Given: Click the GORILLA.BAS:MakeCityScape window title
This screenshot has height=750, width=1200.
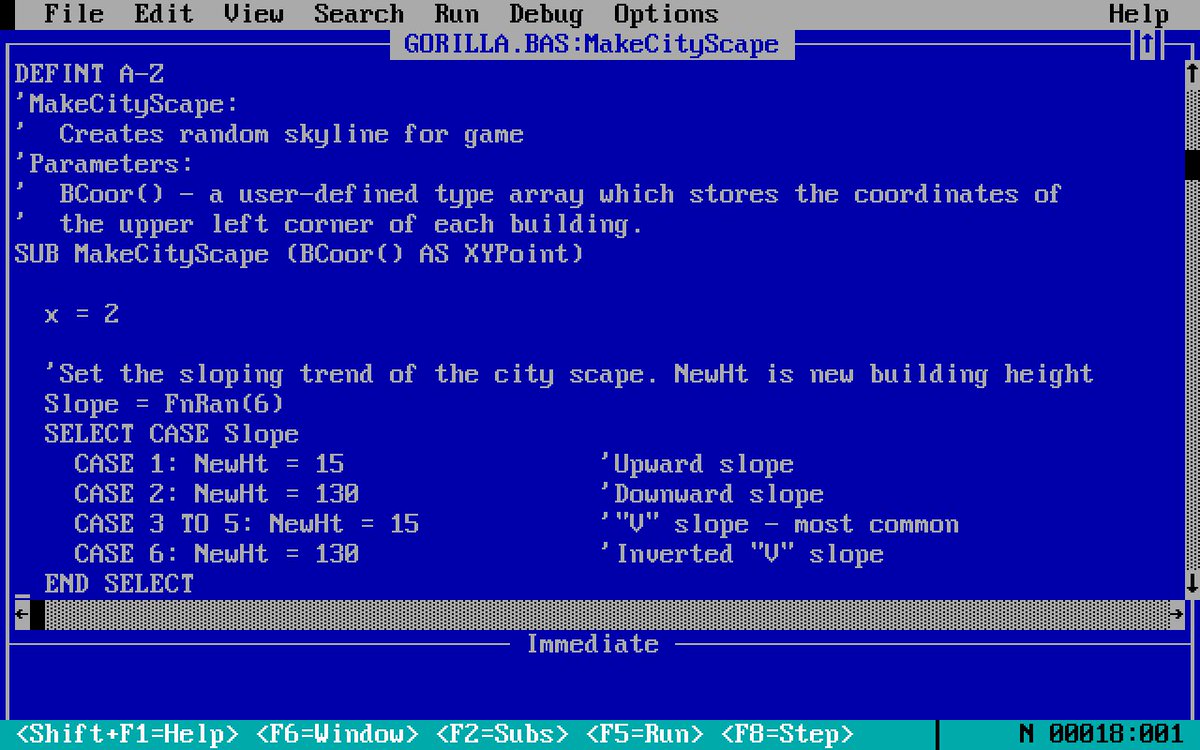Looking at the screenshot, I should coord(591,44).
